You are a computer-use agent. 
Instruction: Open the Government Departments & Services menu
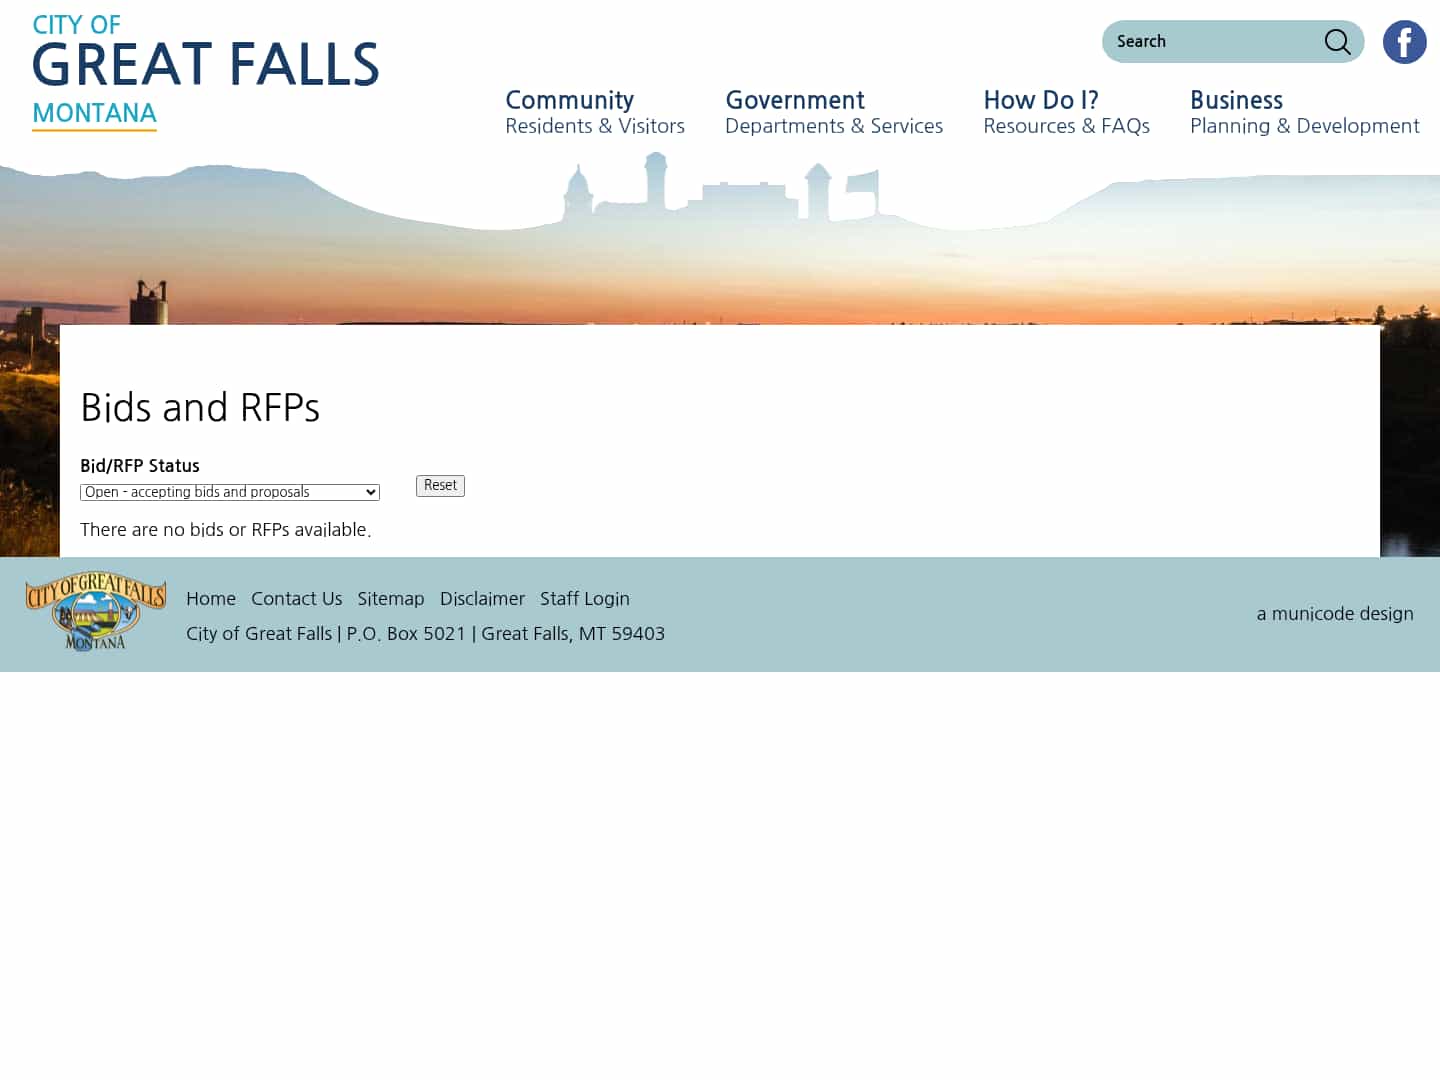pos(834,112)
